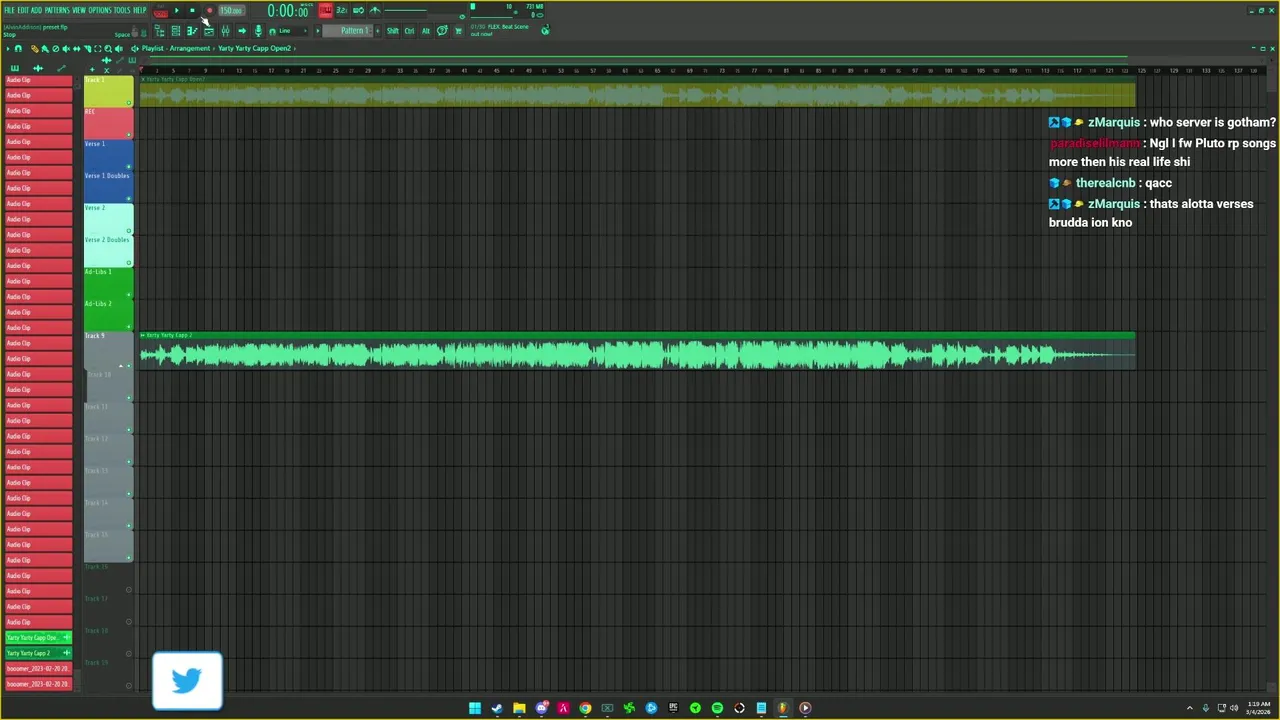Toggle the red typing keyboard to piano button

coord(325,10)
